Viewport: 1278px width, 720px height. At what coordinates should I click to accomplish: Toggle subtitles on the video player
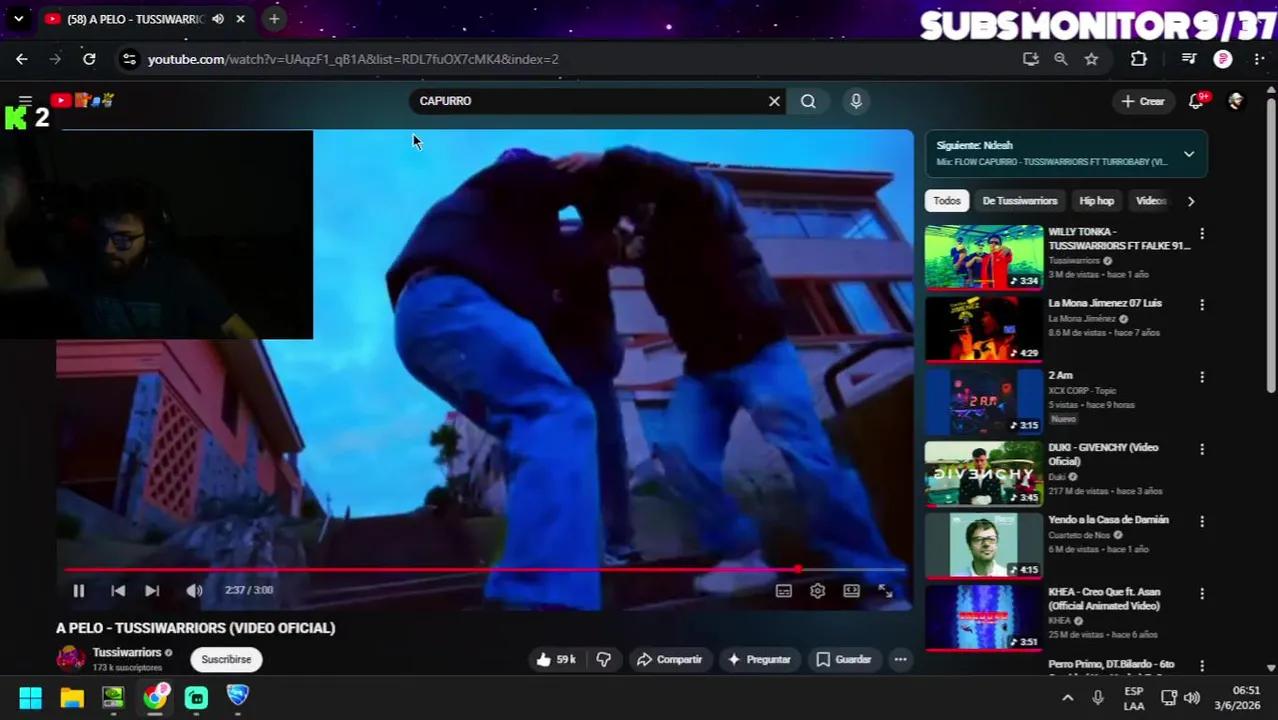tap(784, 591)
